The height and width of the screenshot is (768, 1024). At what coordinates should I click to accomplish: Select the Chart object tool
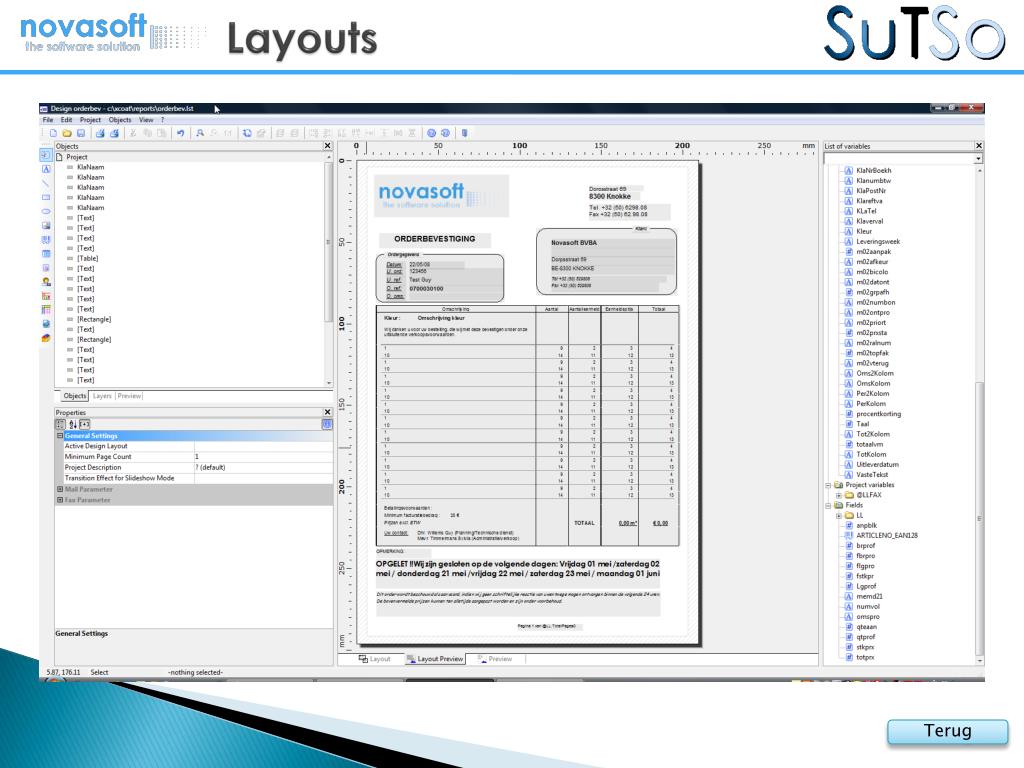[x=46, y=296]
